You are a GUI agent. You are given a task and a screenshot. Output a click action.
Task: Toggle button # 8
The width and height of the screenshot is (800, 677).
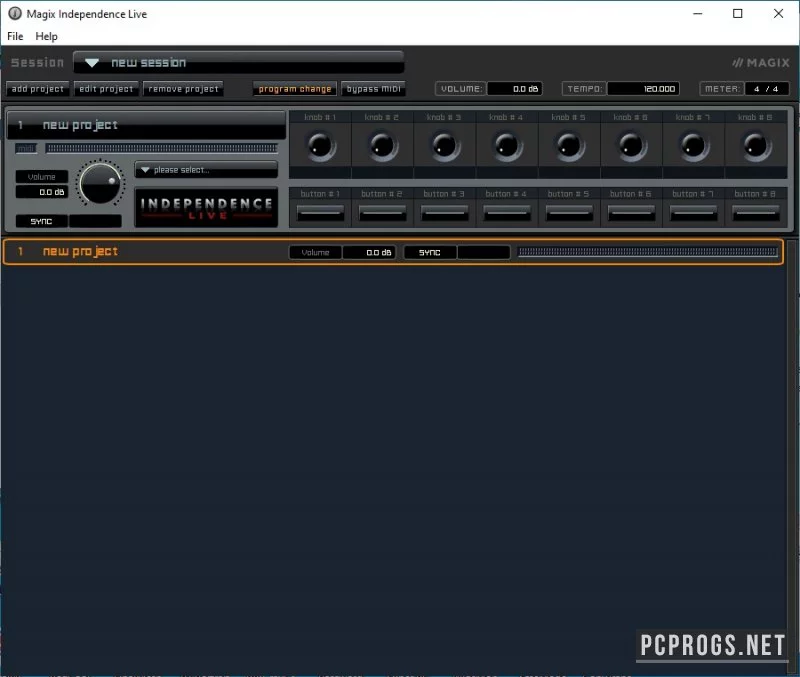[756, 213]
